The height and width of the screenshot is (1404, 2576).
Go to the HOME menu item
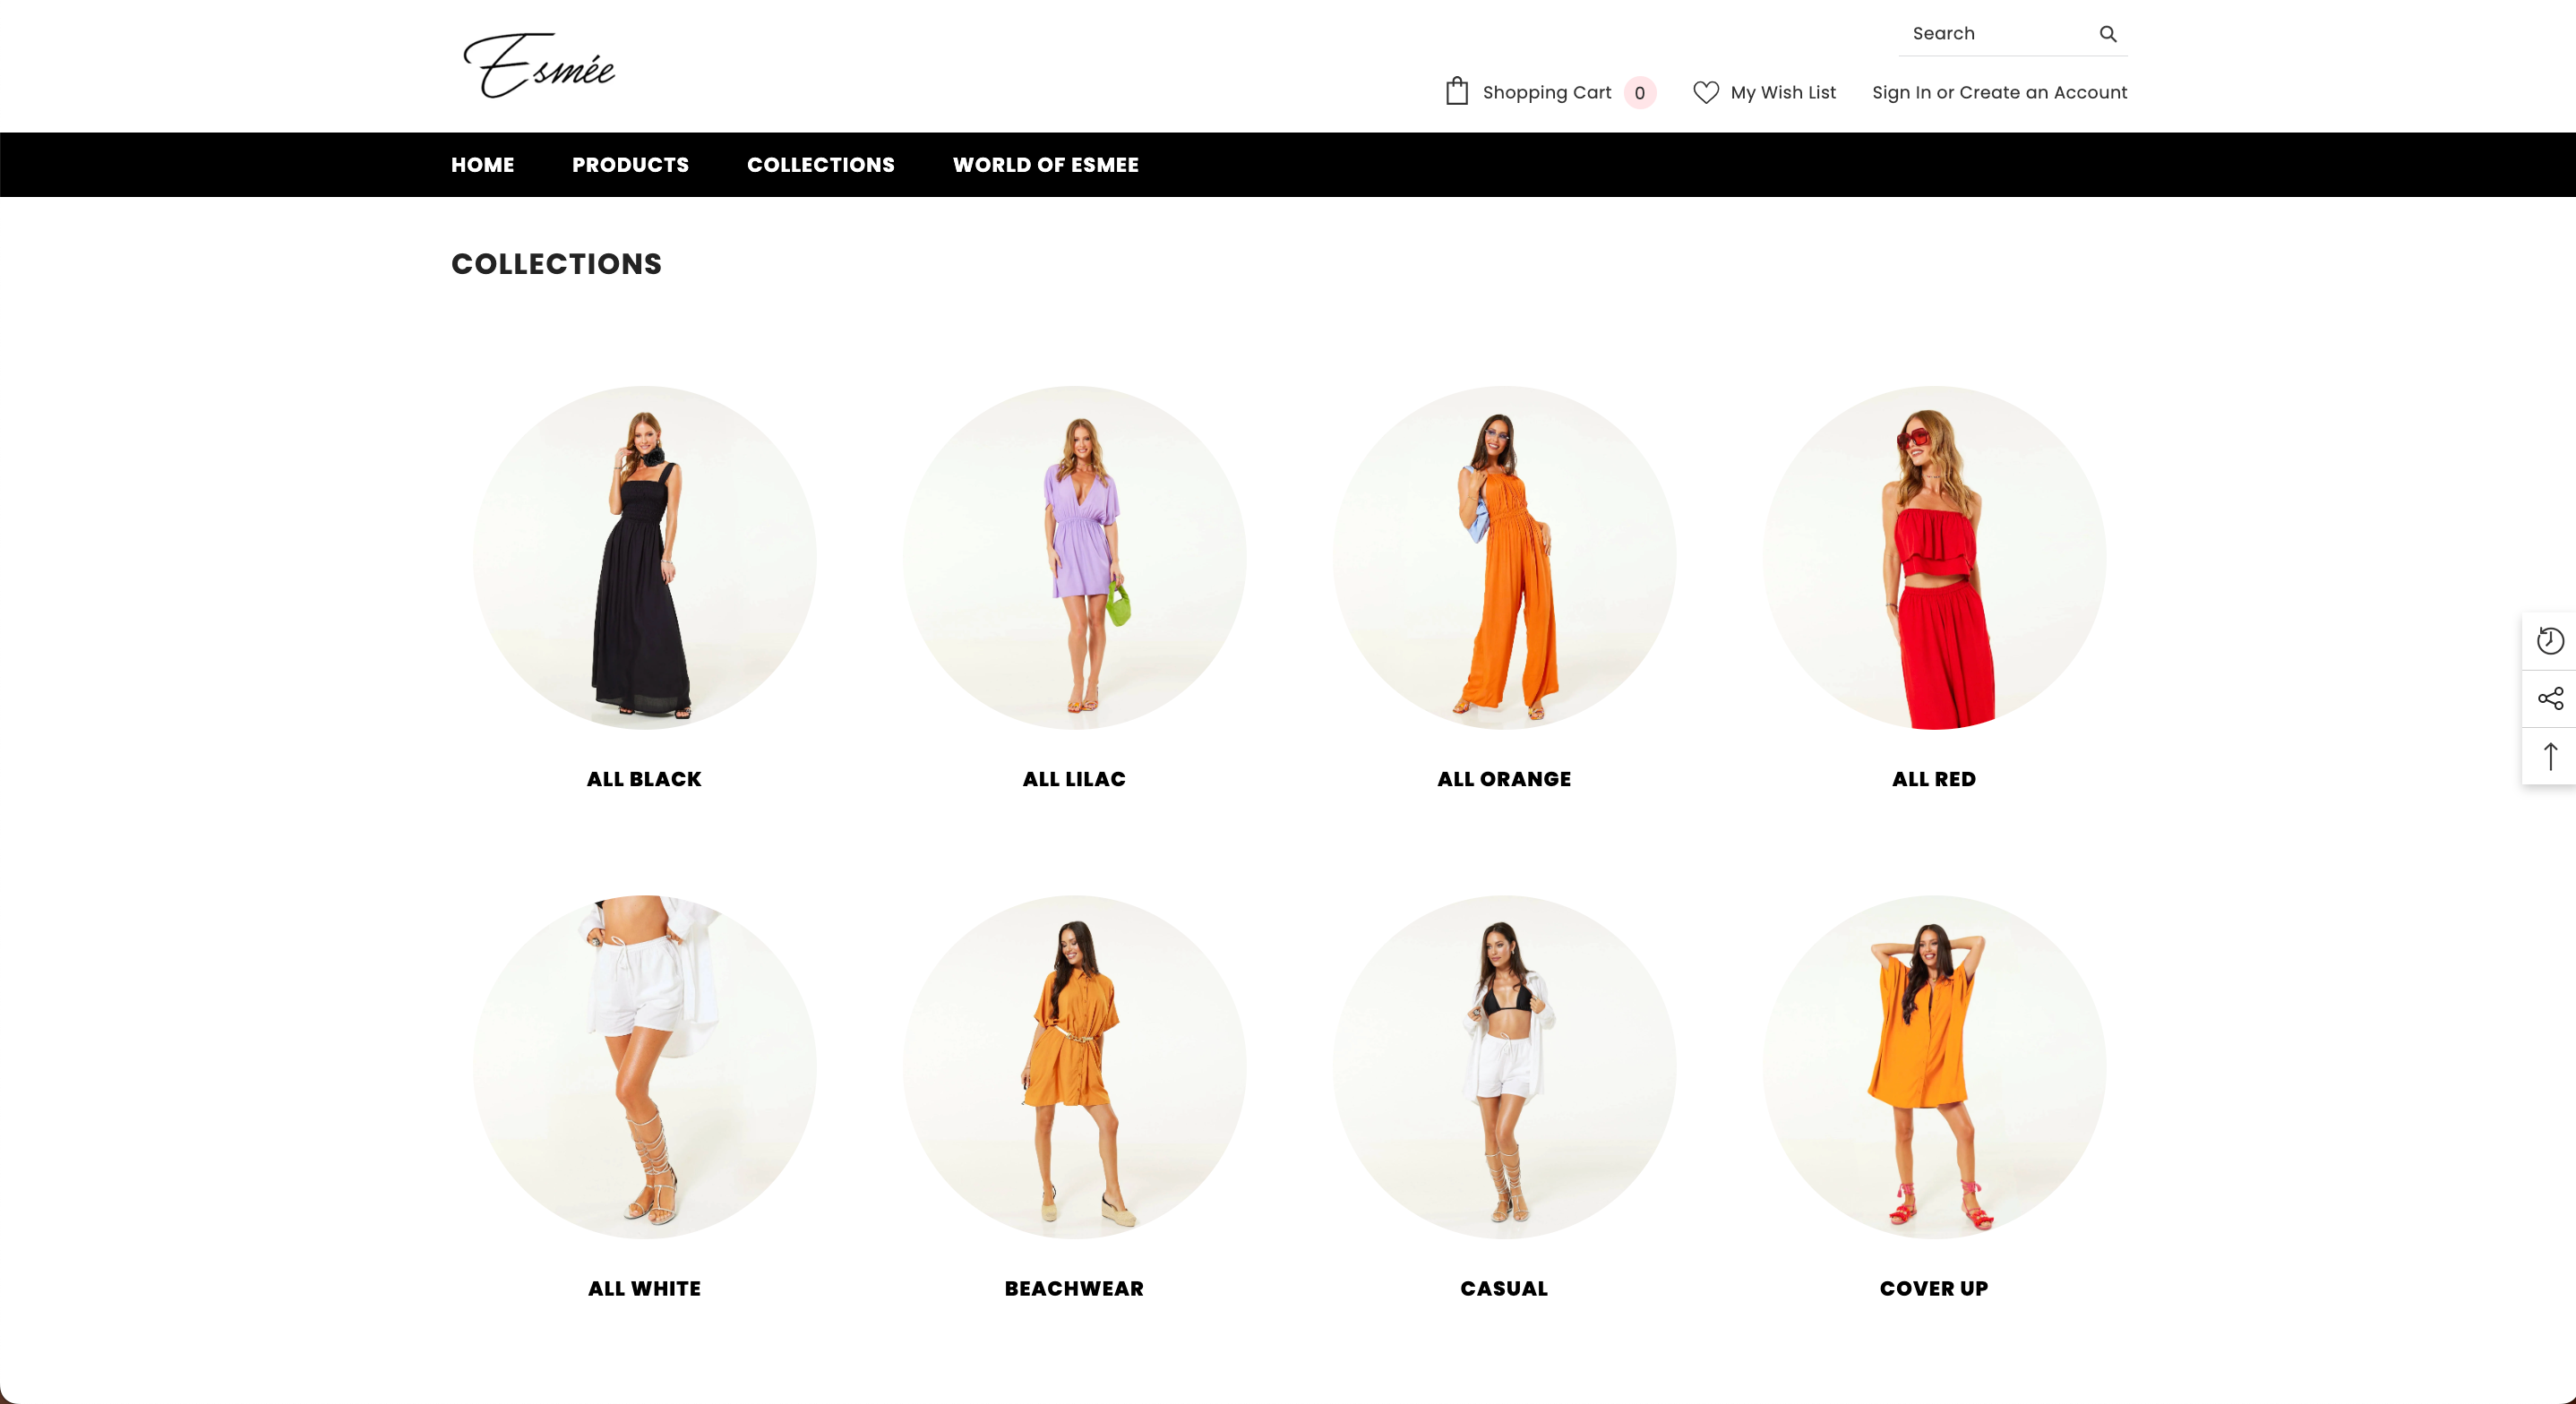pos(482,165)
